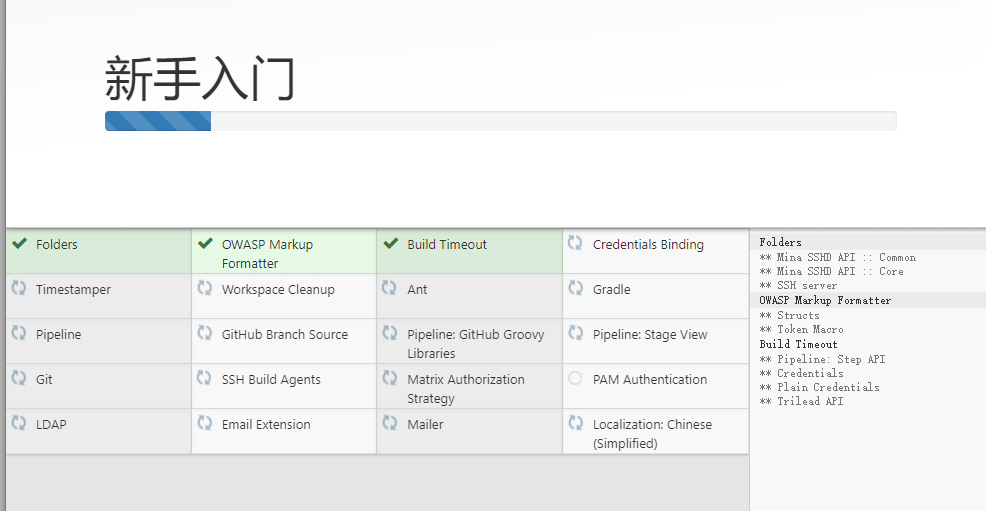Viewport: 986px width, 511px height.
Task: Click the 新手入门 heading
Action: coord(200,79)
